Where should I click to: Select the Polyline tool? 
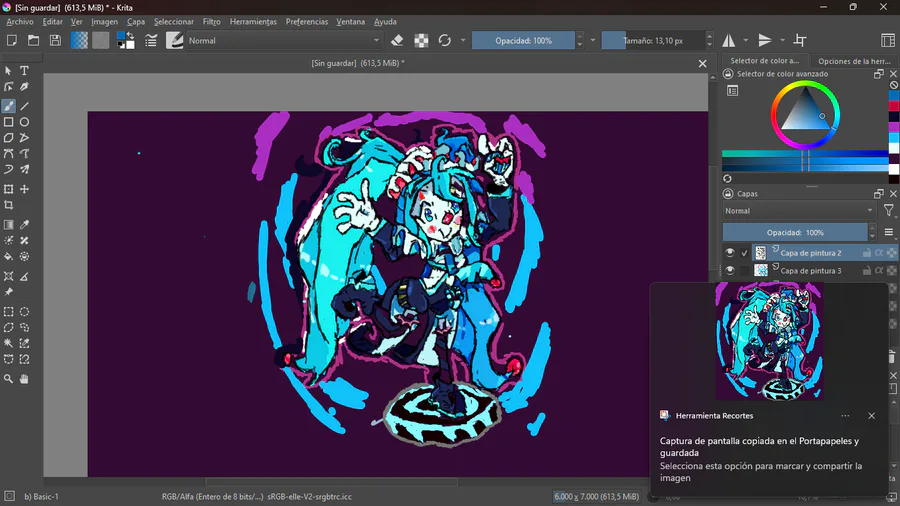[x=24, y=138]
